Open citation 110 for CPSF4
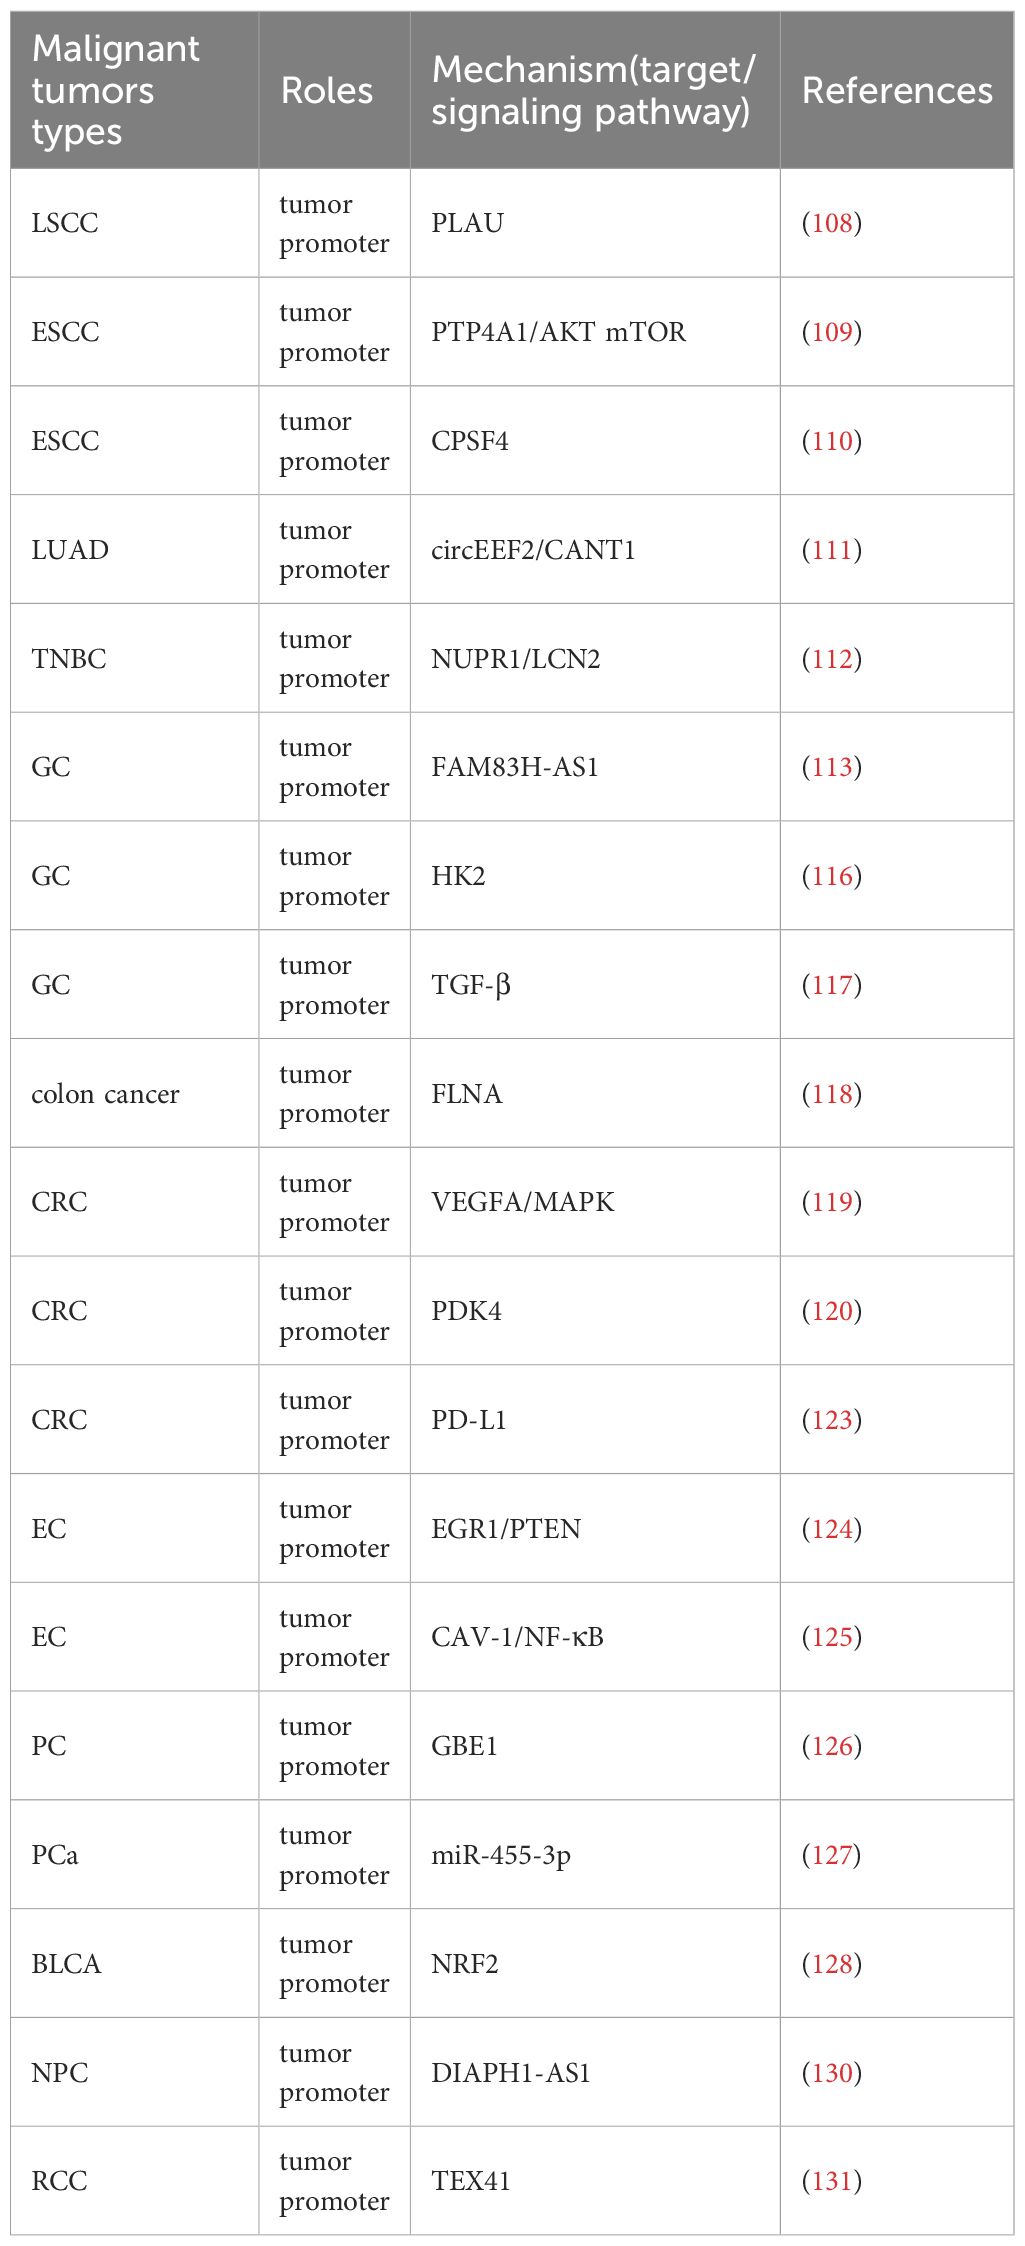This screenshot has width=1025, height=2246. pos(831,441)
